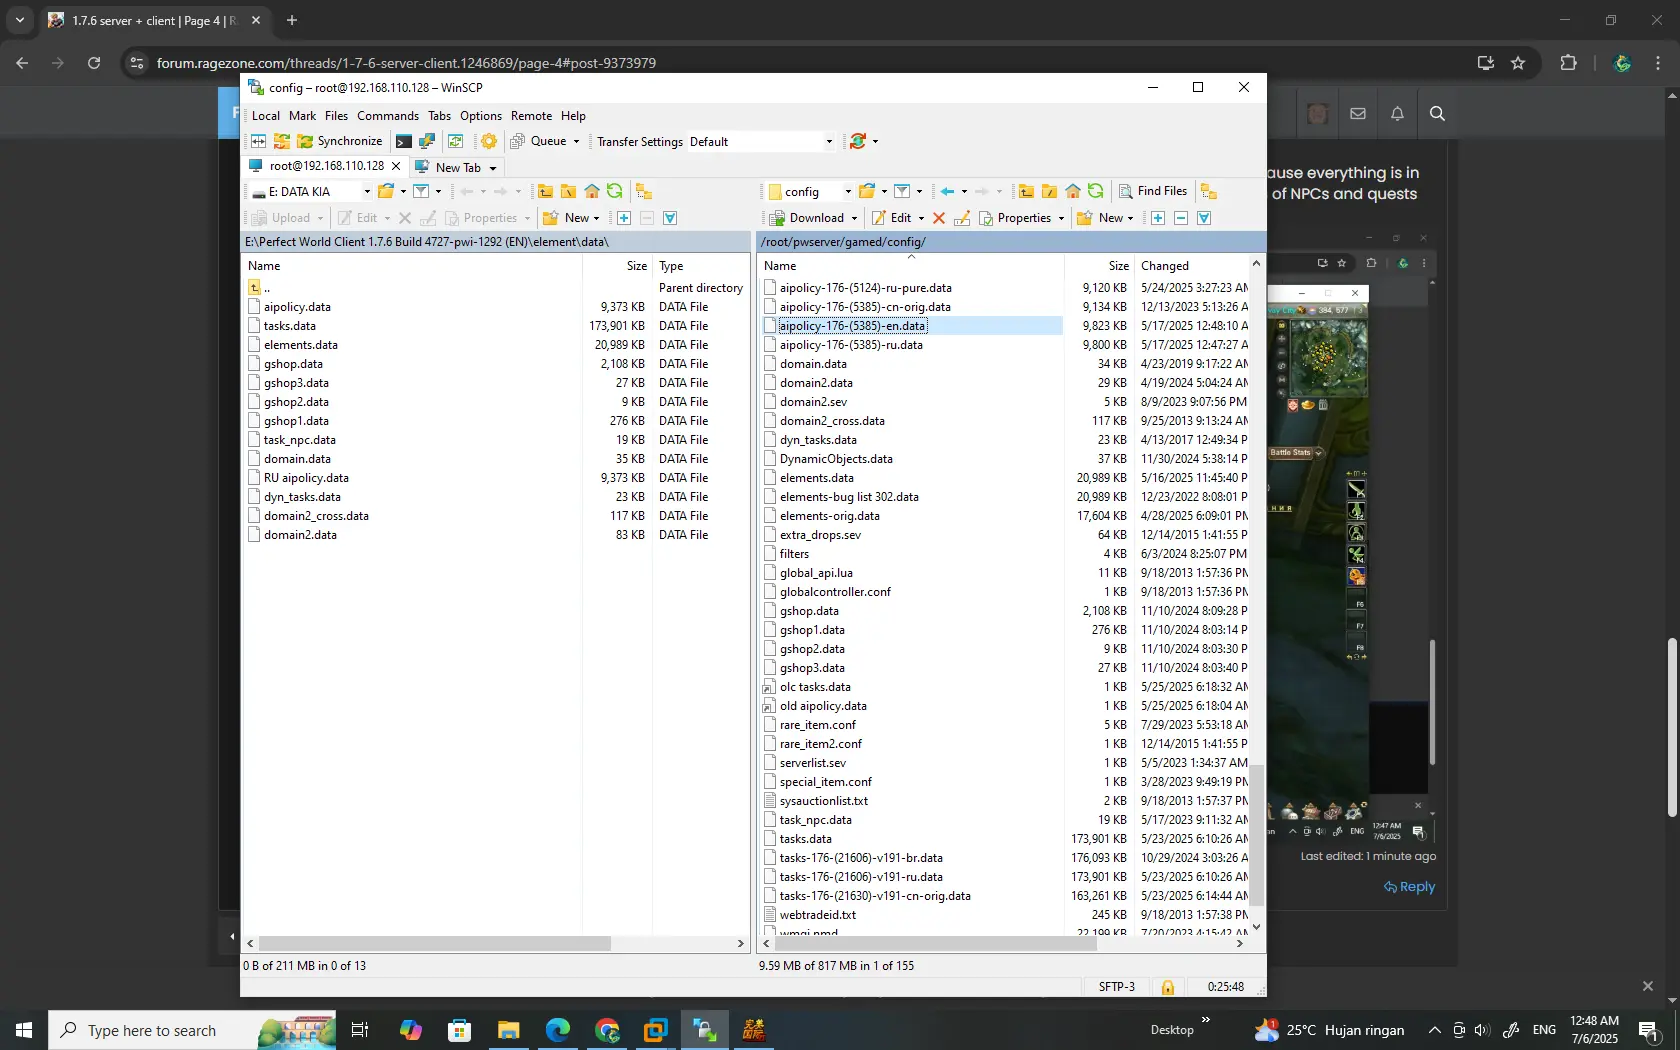Click the Reply link on forum page
Viewport: 1680px width, 1050px height.
coord(1409,887)
